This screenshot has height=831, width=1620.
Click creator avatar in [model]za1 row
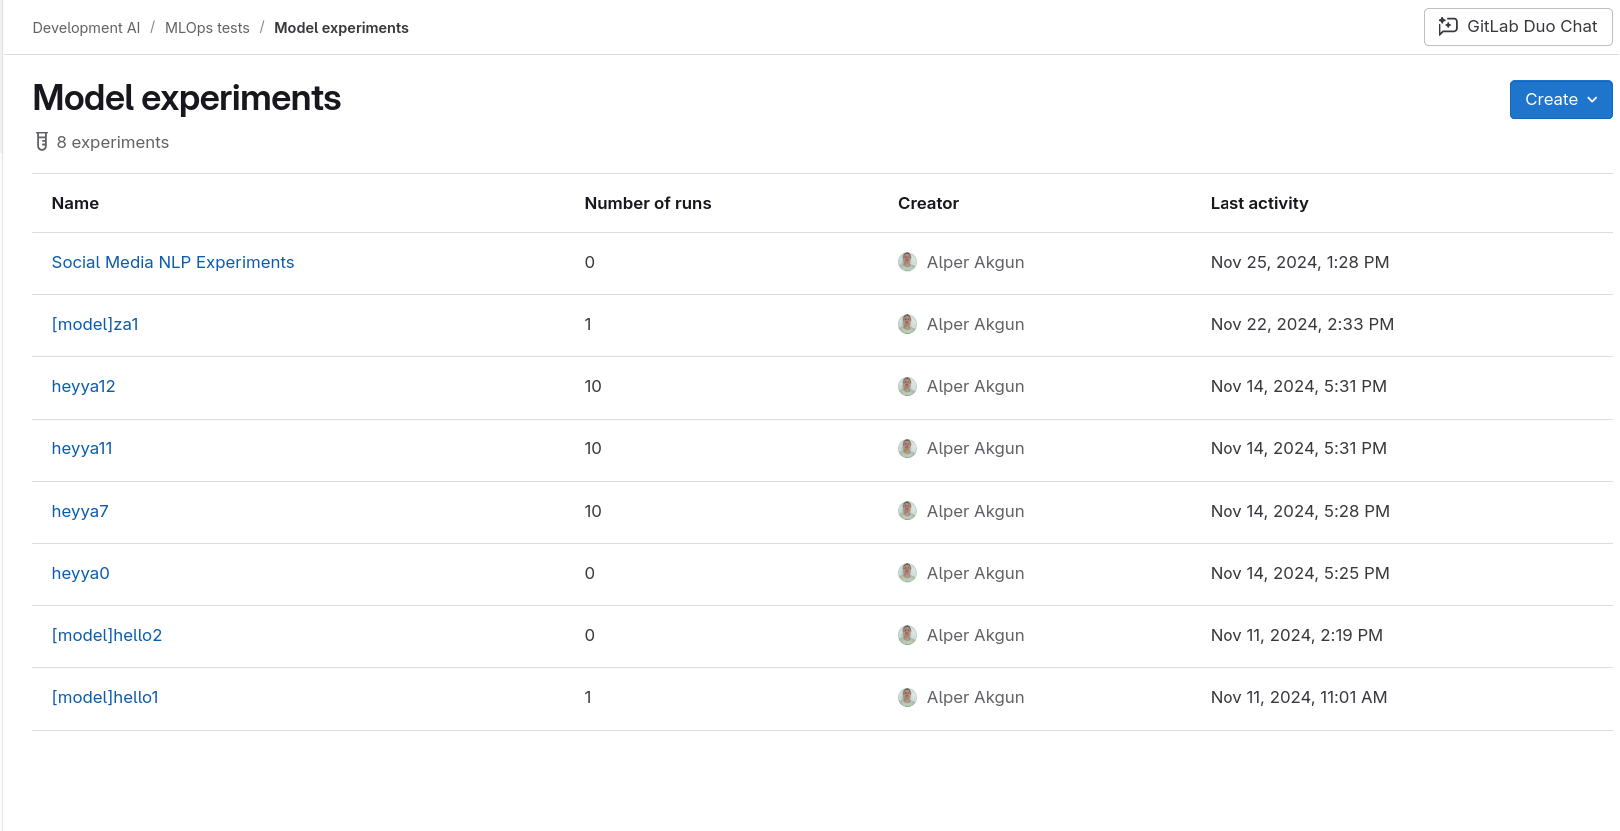tap(907, 324)
